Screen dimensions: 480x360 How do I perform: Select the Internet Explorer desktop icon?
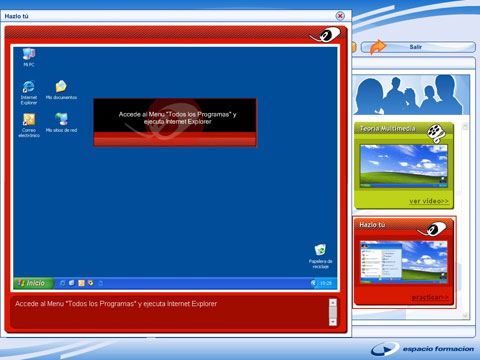point(29,92)
